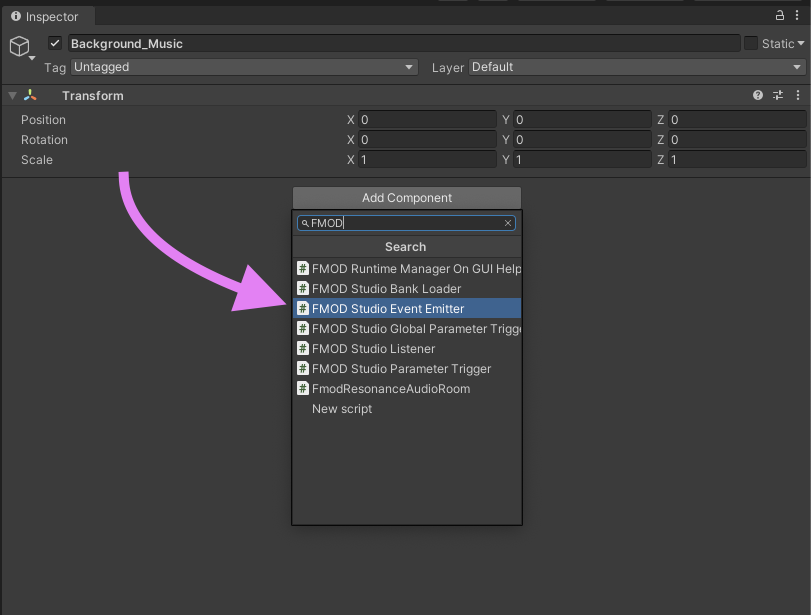
Task: Open Transform component help reference icon
Action: [x=758, y=96]
